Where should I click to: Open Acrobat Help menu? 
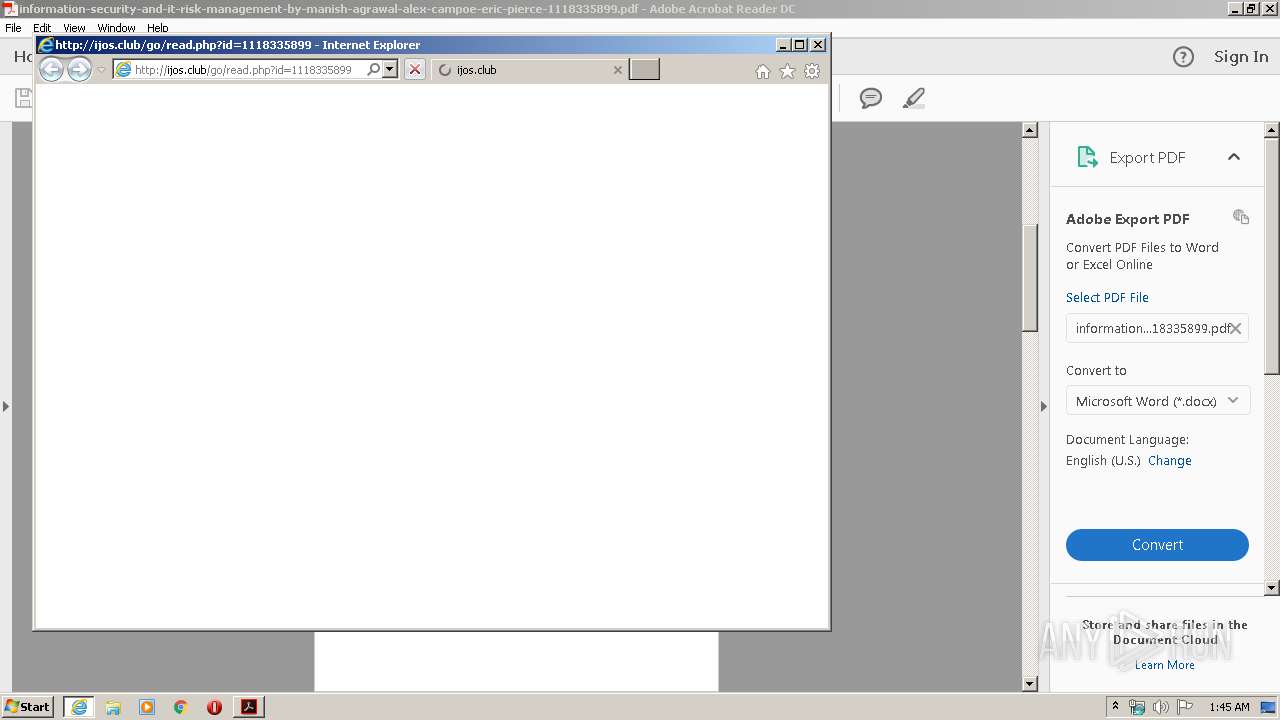point(157,28)
